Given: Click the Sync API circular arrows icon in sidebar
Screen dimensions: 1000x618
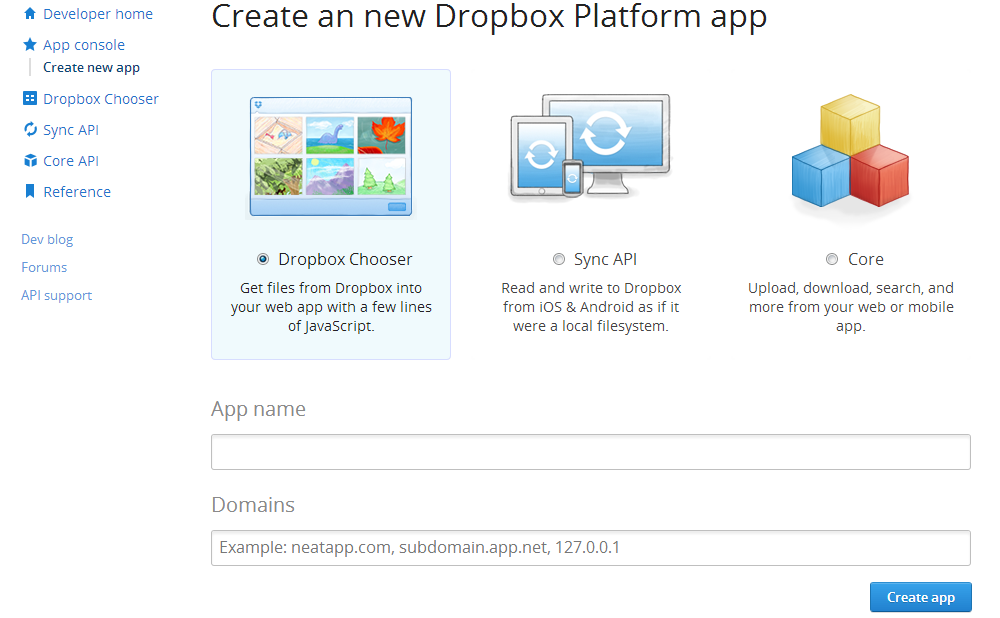Looking at the screenshot, I should 29,129.
